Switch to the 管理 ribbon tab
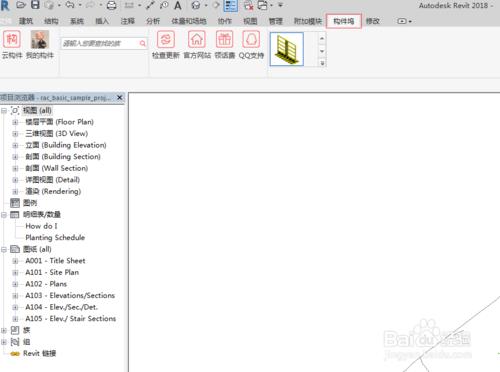The width and height of the screenshot is (500, 372). [276, 21]
